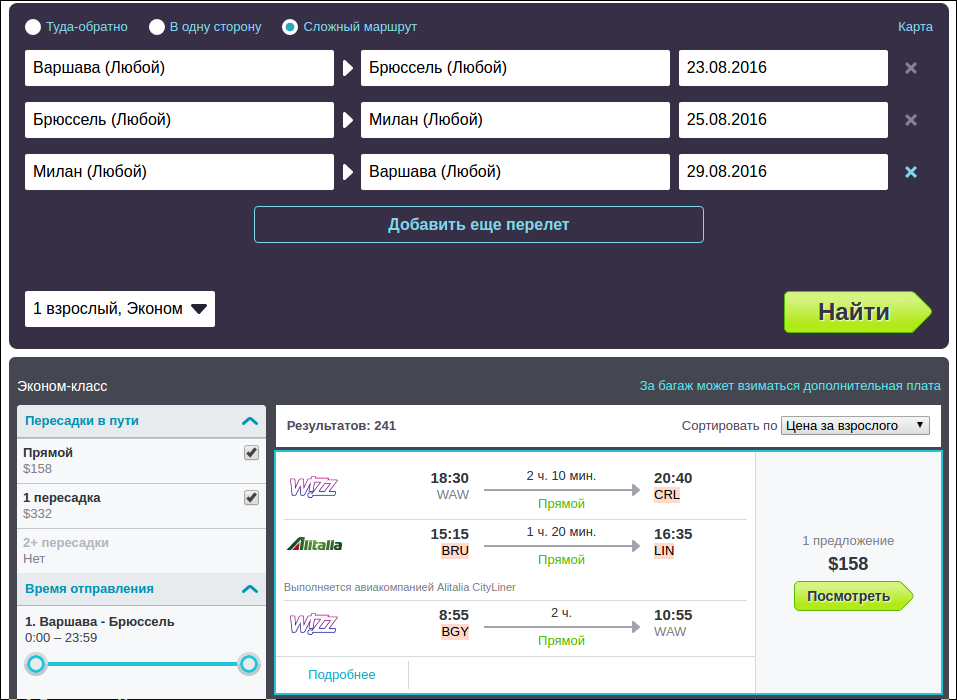Collapse the Пересадки в пути section

pyautogui.click(x=250, y=421)
